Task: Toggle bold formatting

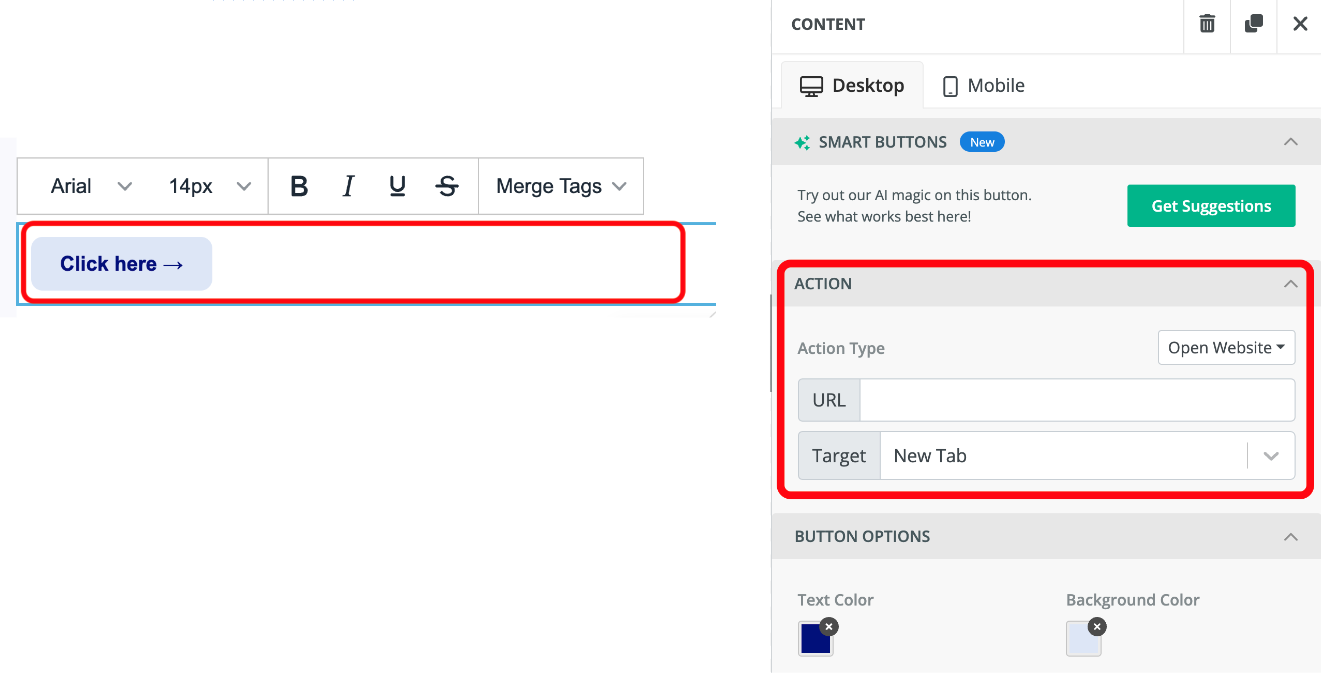Action: click(x=298, y=186)
